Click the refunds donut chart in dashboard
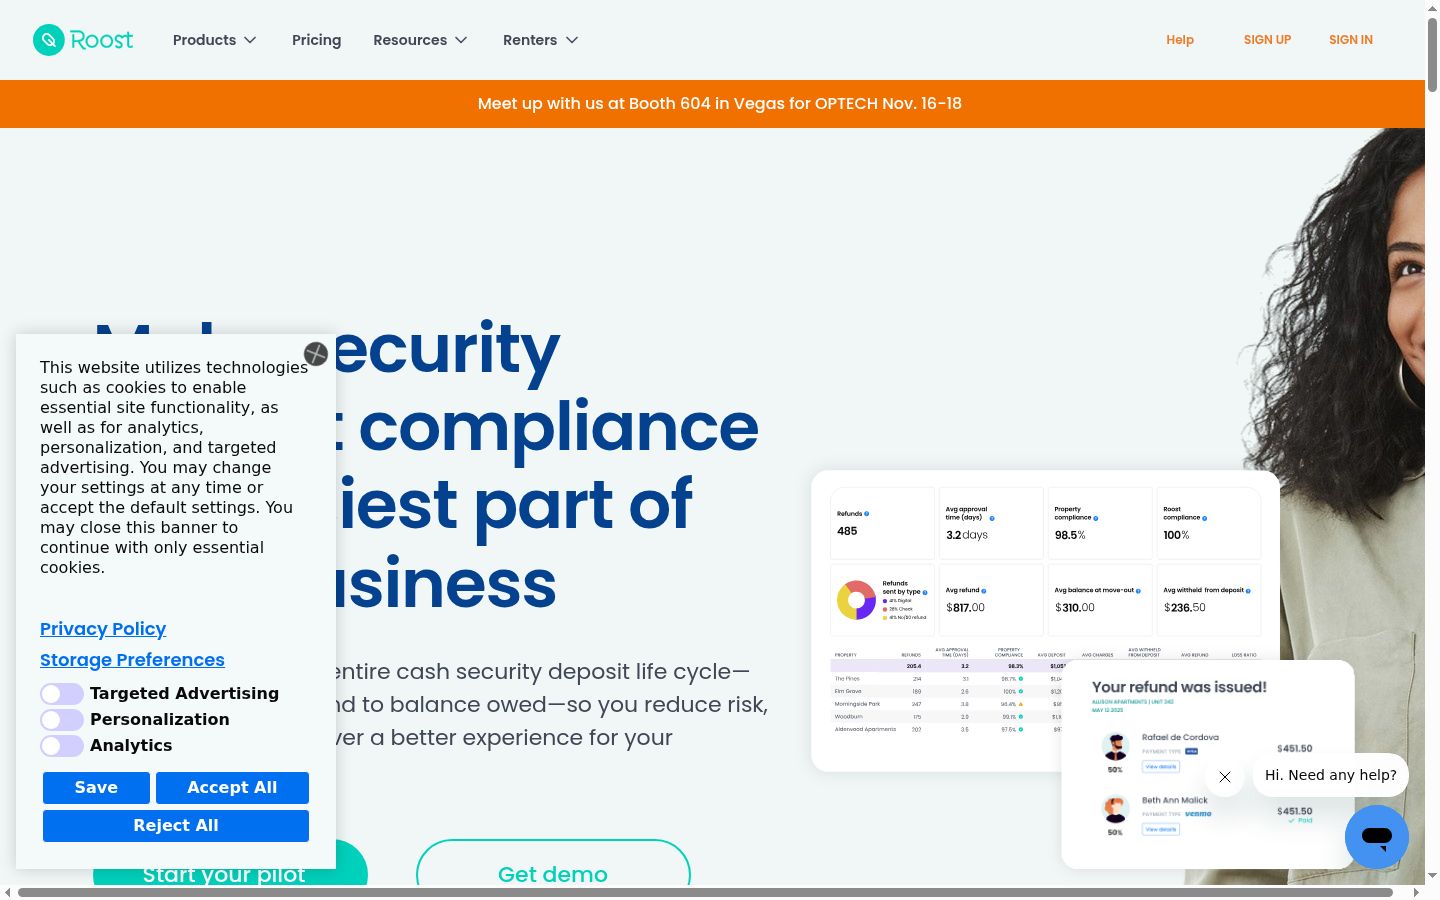Image resolution: width=1440 pixels, height=900 pixels. tap(856, 600)
